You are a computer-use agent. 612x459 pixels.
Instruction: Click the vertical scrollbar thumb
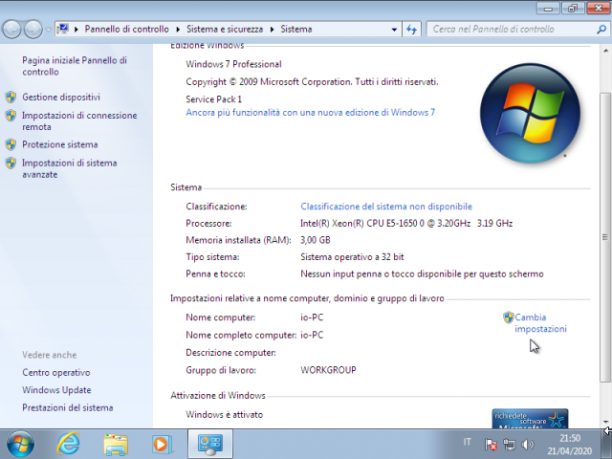605,237
